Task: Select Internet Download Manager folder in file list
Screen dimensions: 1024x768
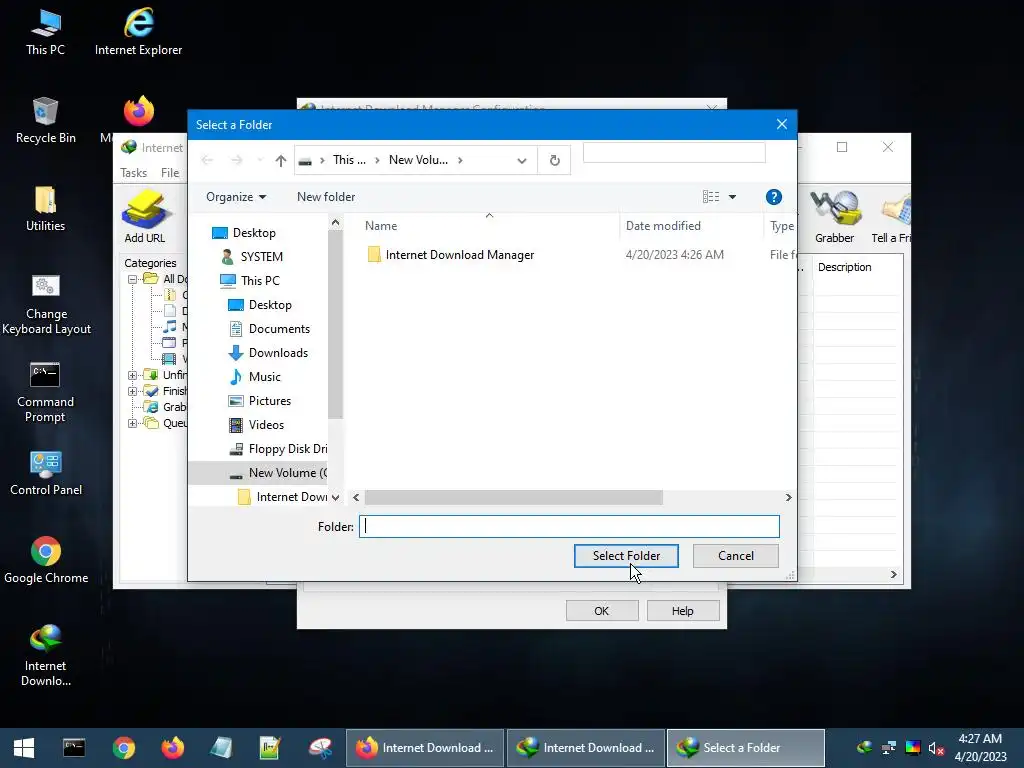Action: (x=451, y=255)
